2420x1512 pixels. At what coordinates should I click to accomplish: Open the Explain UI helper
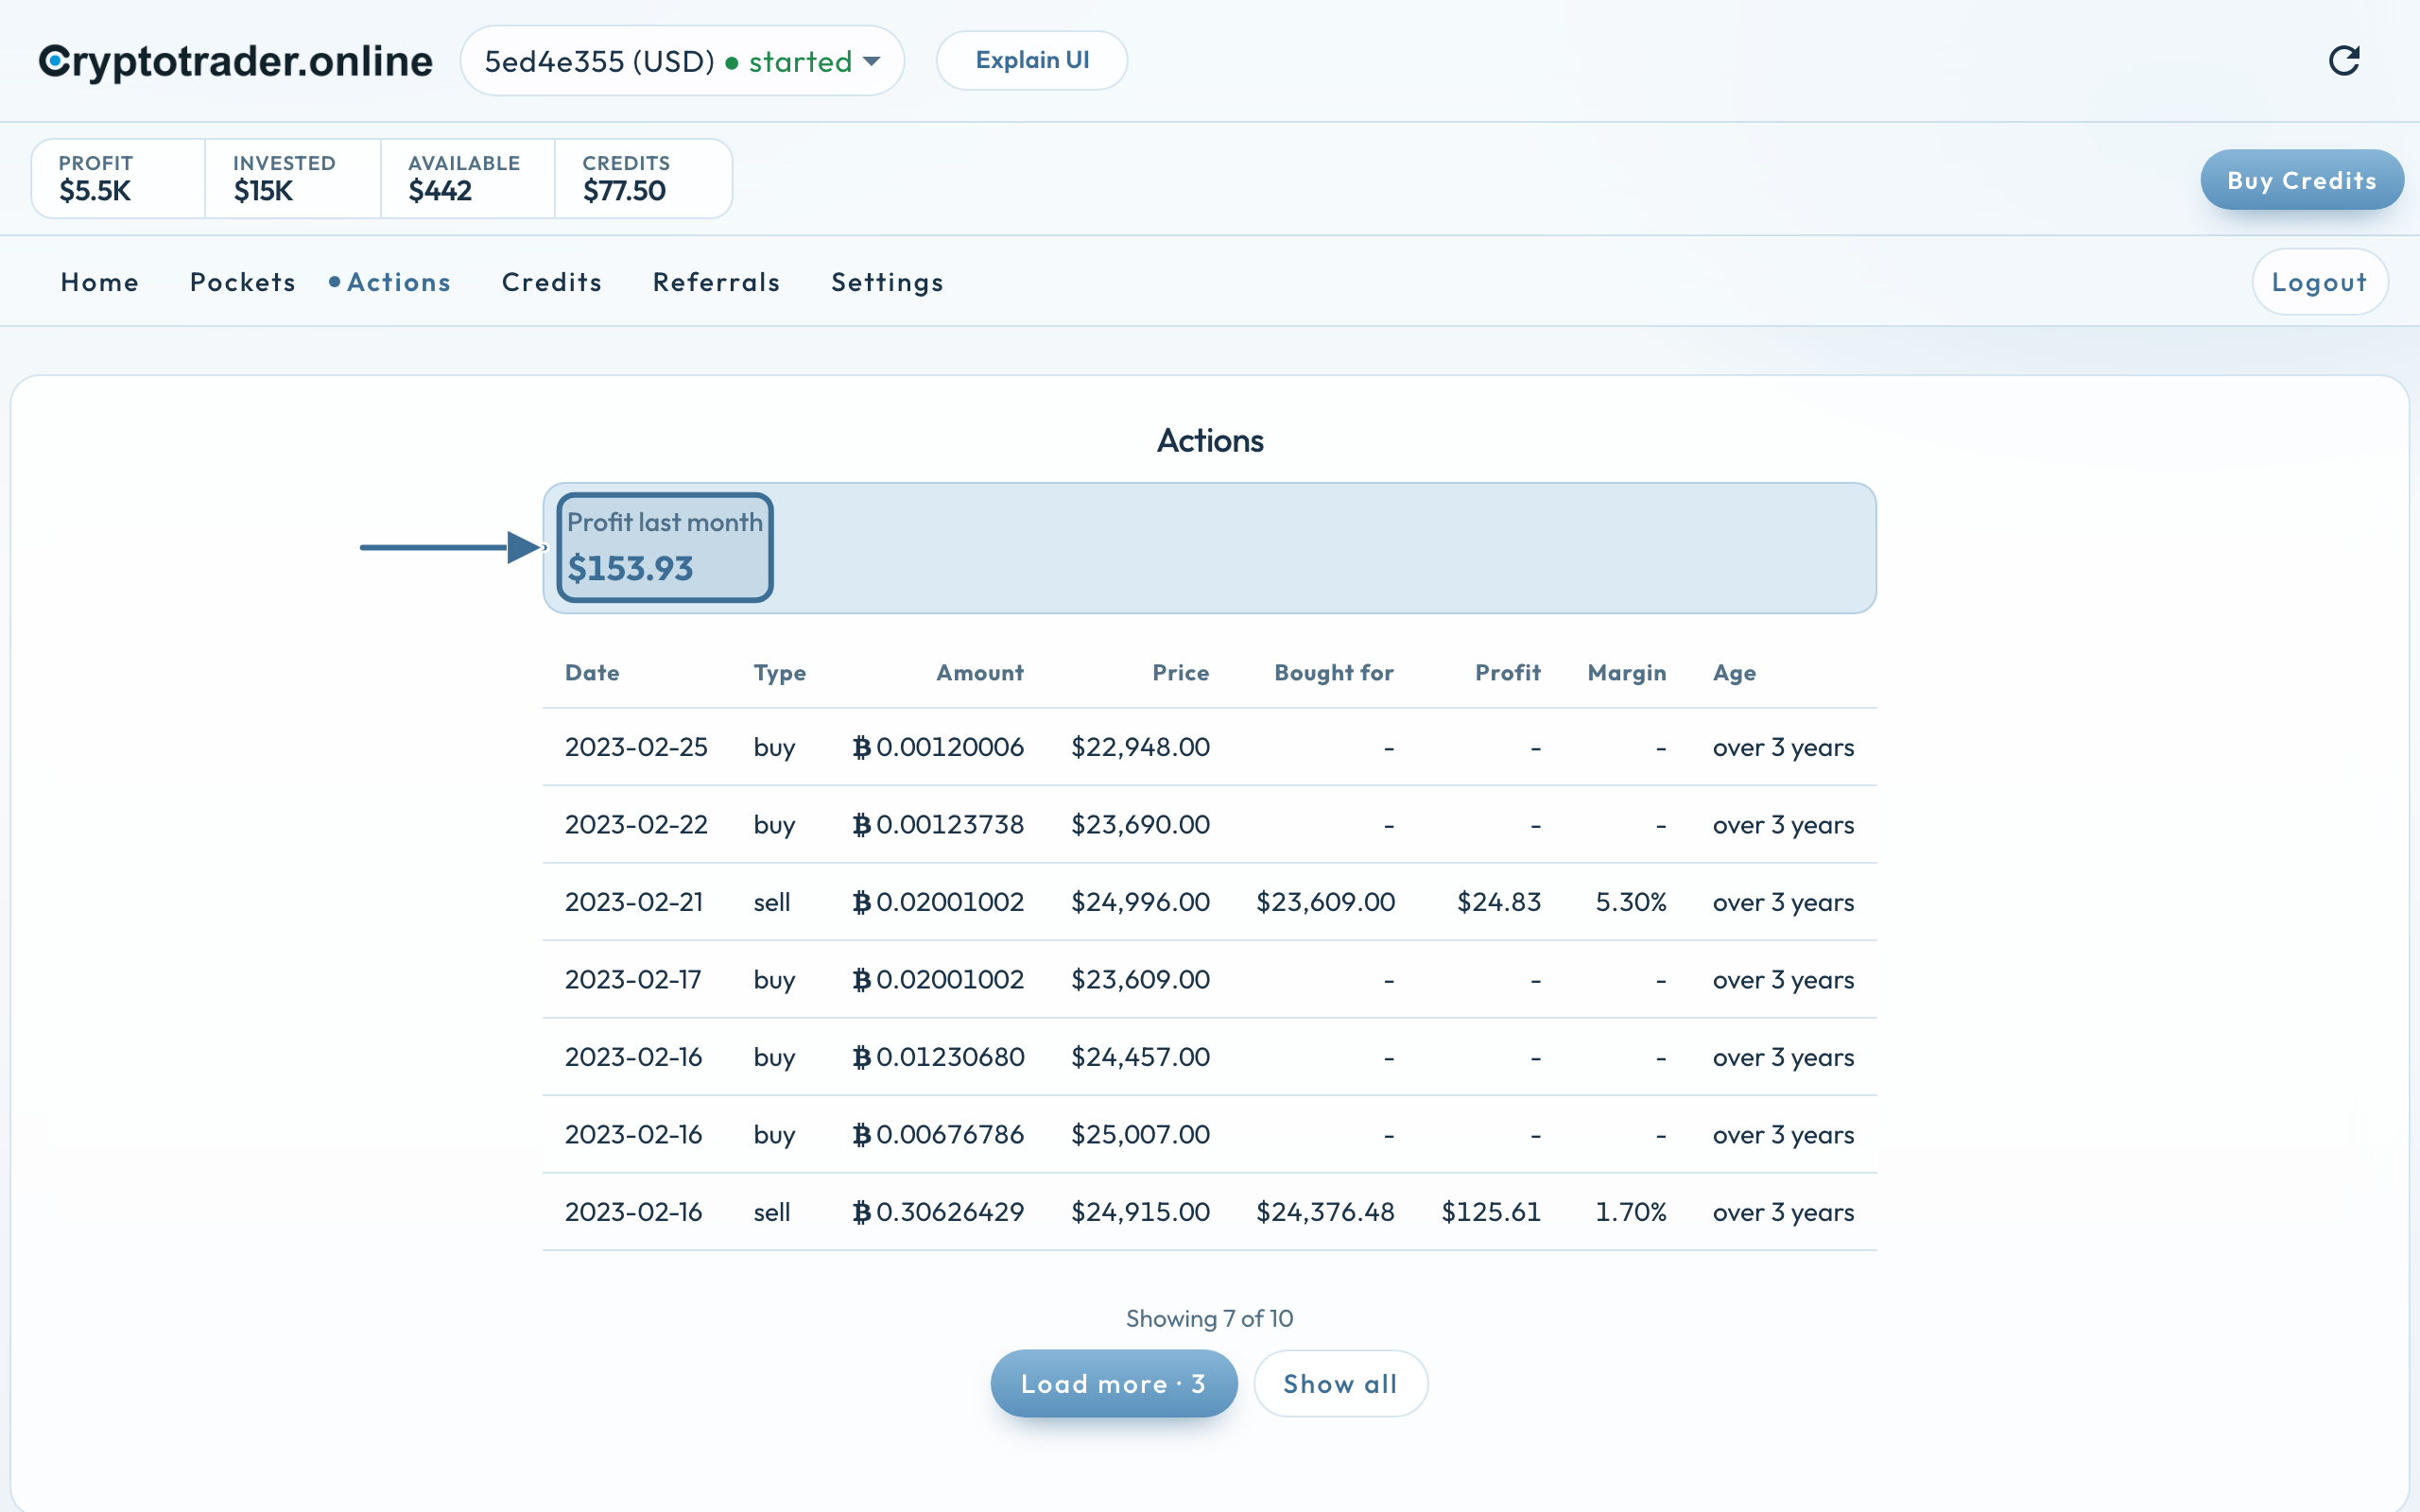click(1032, 60)
